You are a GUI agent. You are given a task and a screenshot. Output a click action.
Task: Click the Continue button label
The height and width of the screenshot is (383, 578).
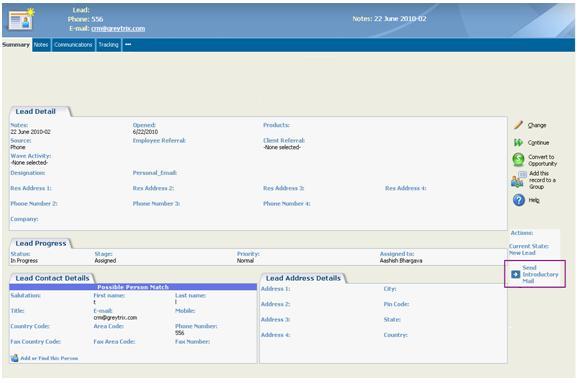[x=539, y=143]
